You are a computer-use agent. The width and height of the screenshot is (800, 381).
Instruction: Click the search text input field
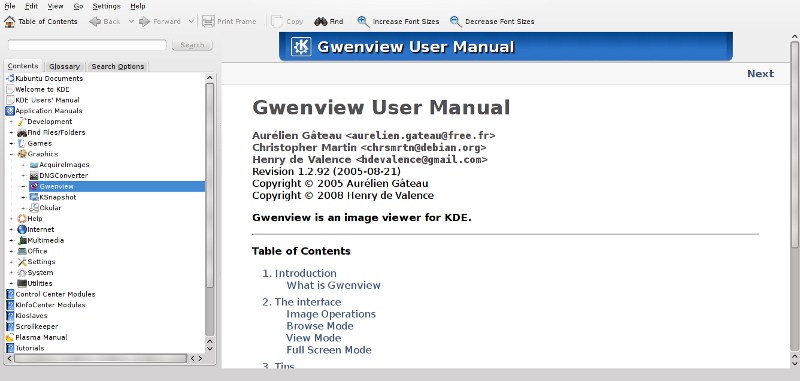(x=87, y=45)
